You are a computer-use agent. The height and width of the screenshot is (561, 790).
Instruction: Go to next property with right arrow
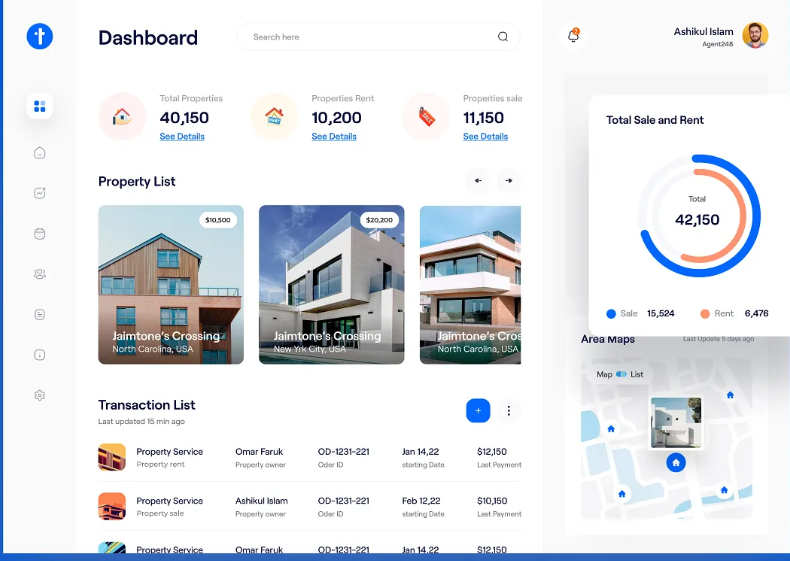tap(509, 180)
